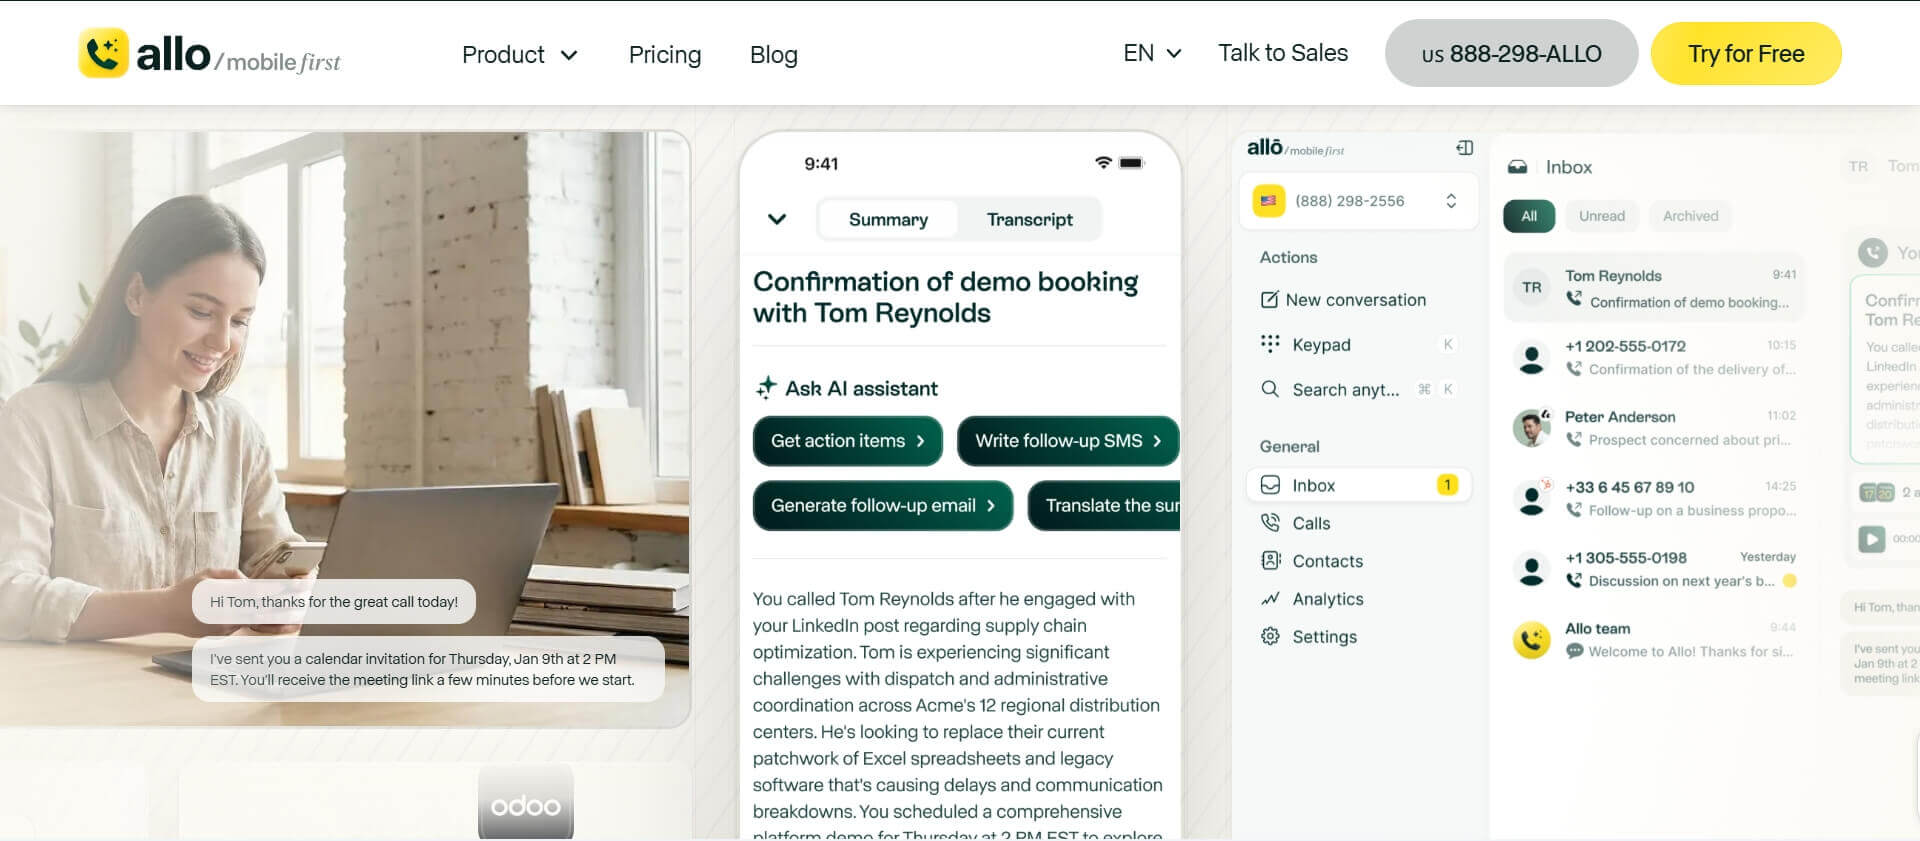Screen dimensions: 1920x841
Task: Click the audio play button in the preview
Action: pyautogui.click(x=1871, y=539)
